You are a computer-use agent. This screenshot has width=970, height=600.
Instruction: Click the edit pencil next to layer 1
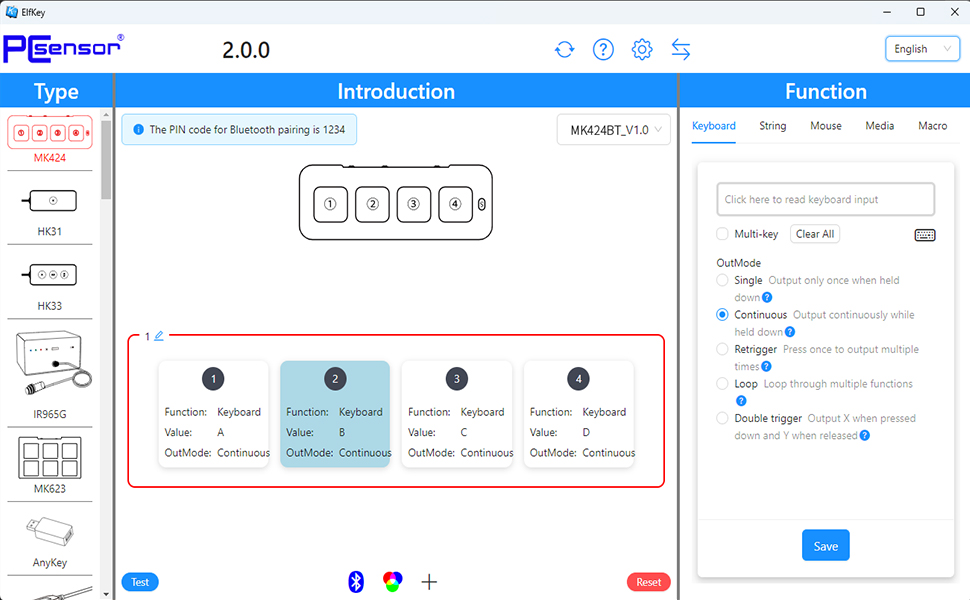pos(159,336)
